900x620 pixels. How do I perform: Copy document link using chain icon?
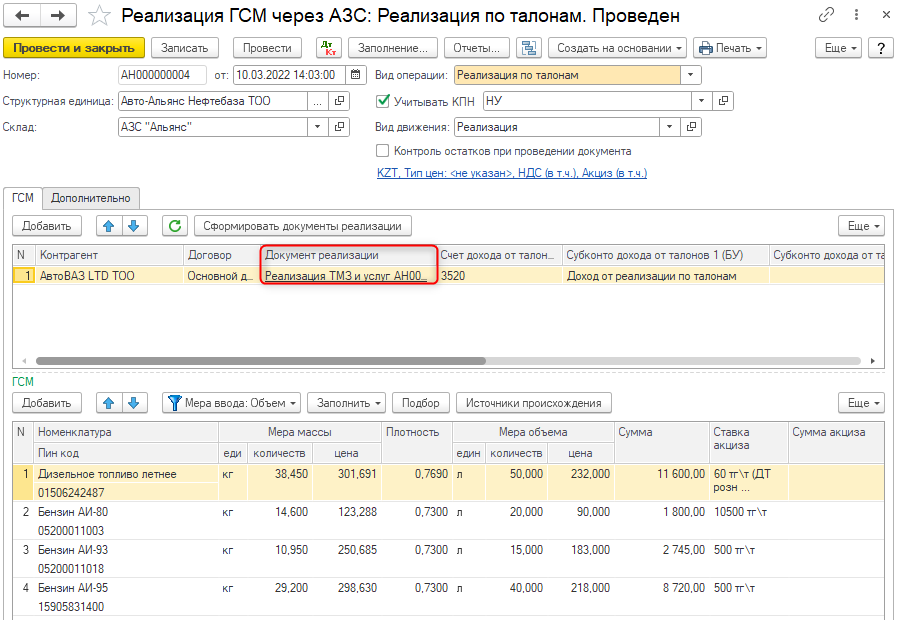coord(826,16)
